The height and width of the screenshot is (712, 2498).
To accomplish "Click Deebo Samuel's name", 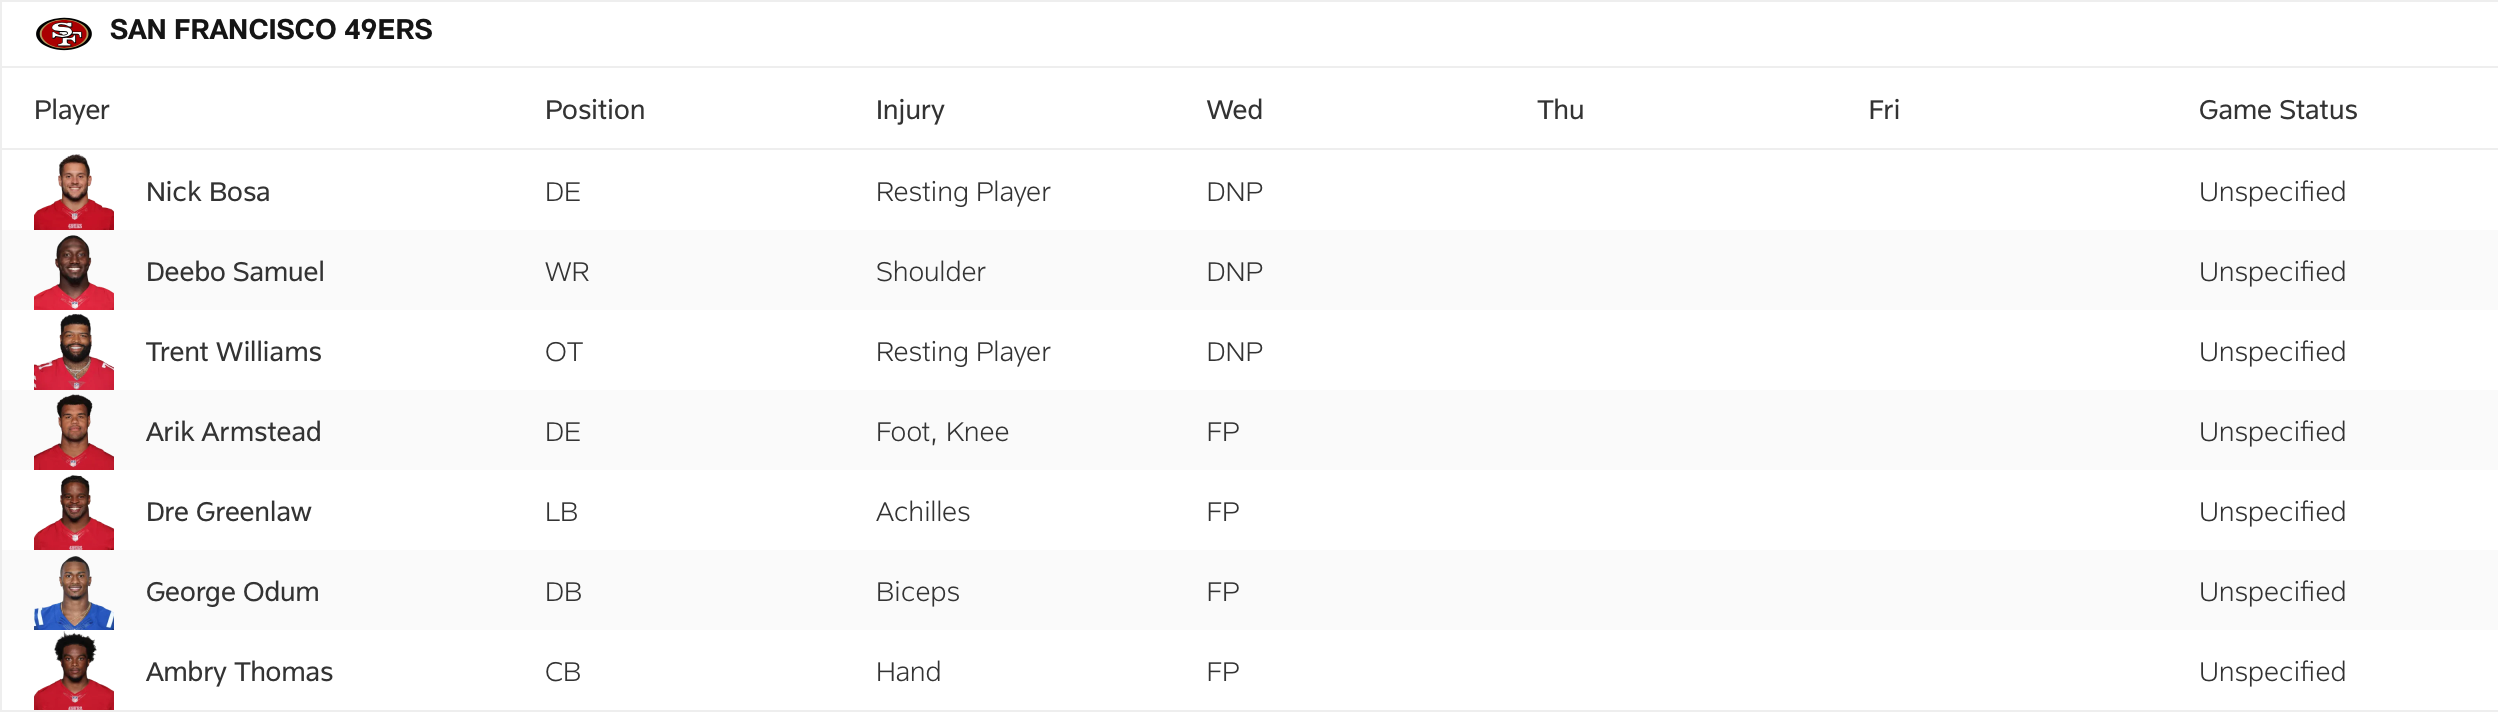I will coord(235,271).
